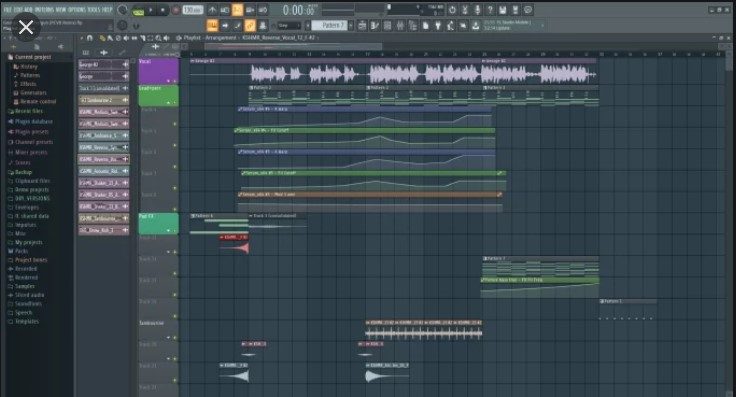Toggle wait for input before recording

pos(225,9)
